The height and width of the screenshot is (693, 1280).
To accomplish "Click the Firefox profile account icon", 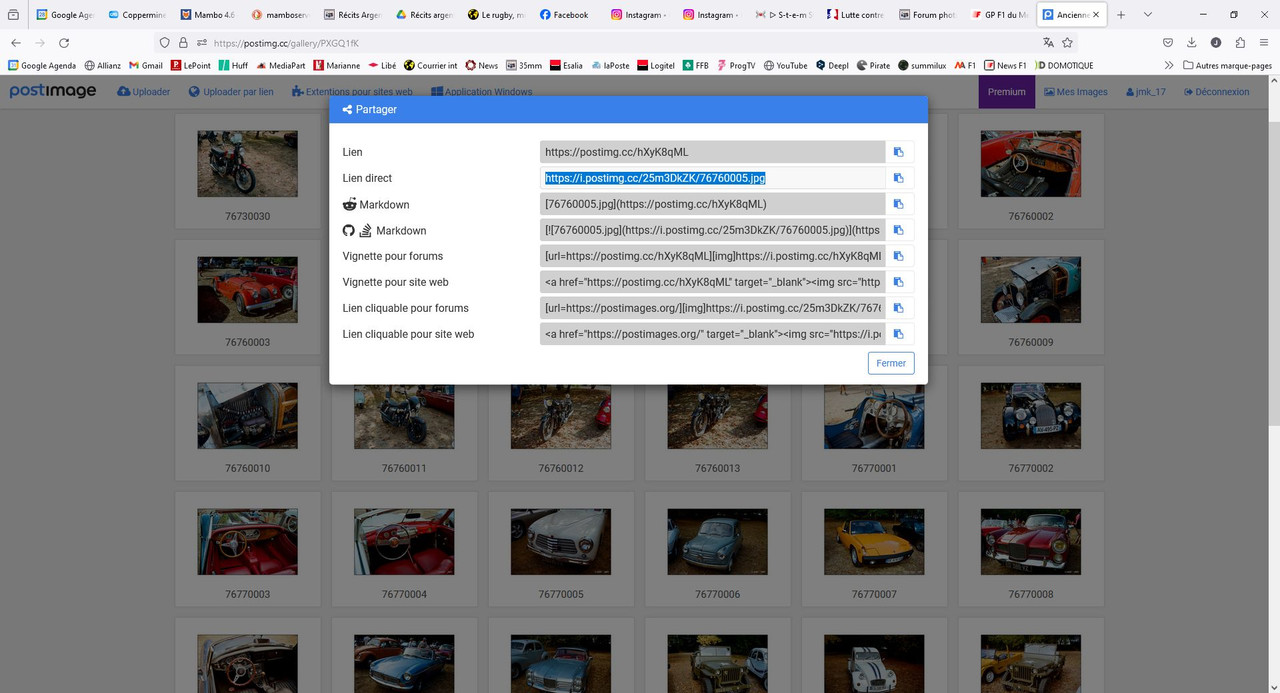I will click(1216, 43).
